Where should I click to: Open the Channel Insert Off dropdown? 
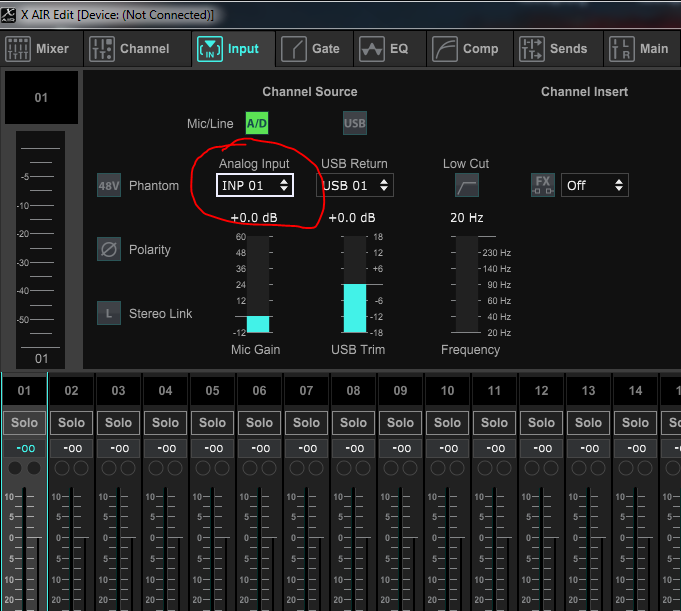(x=595, y=185)
